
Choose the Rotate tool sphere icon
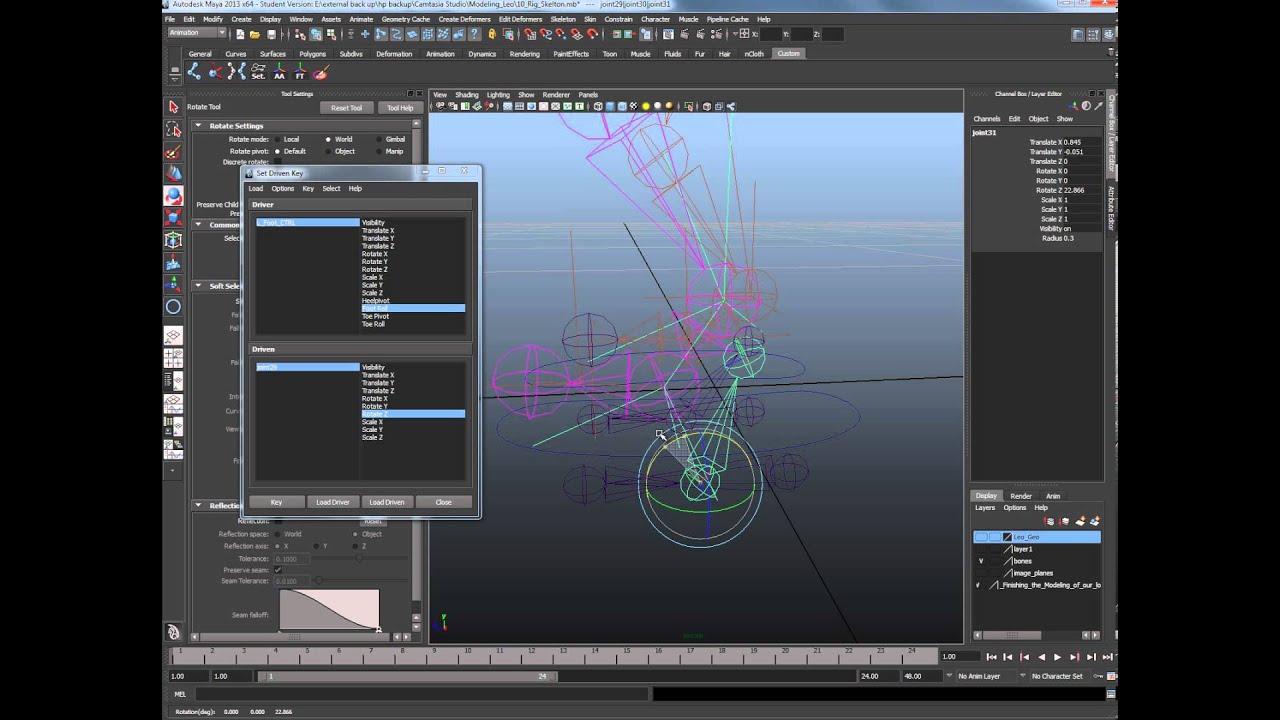173,196
